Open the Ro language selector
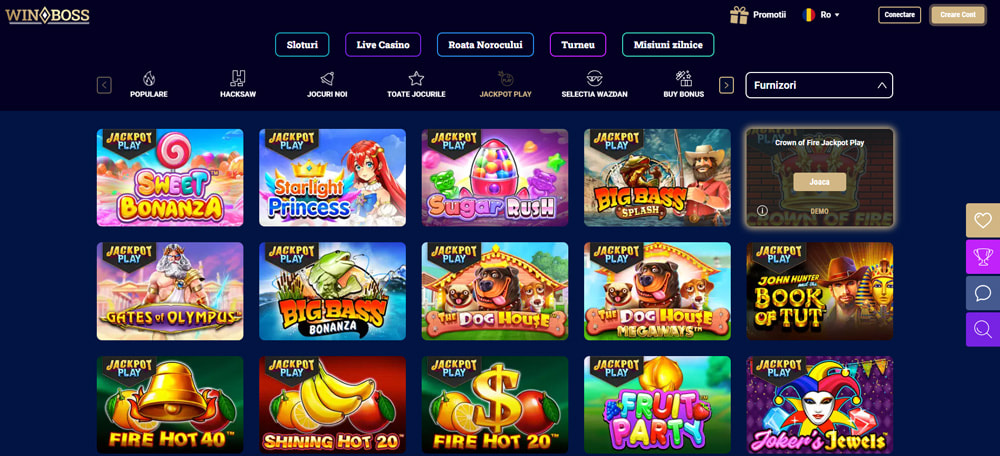The image size is (1000, 456). point(821,15)
